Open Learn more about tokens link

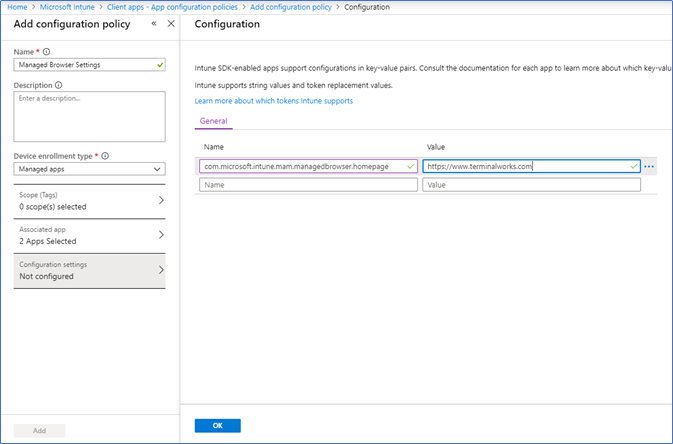click(273, 101)
